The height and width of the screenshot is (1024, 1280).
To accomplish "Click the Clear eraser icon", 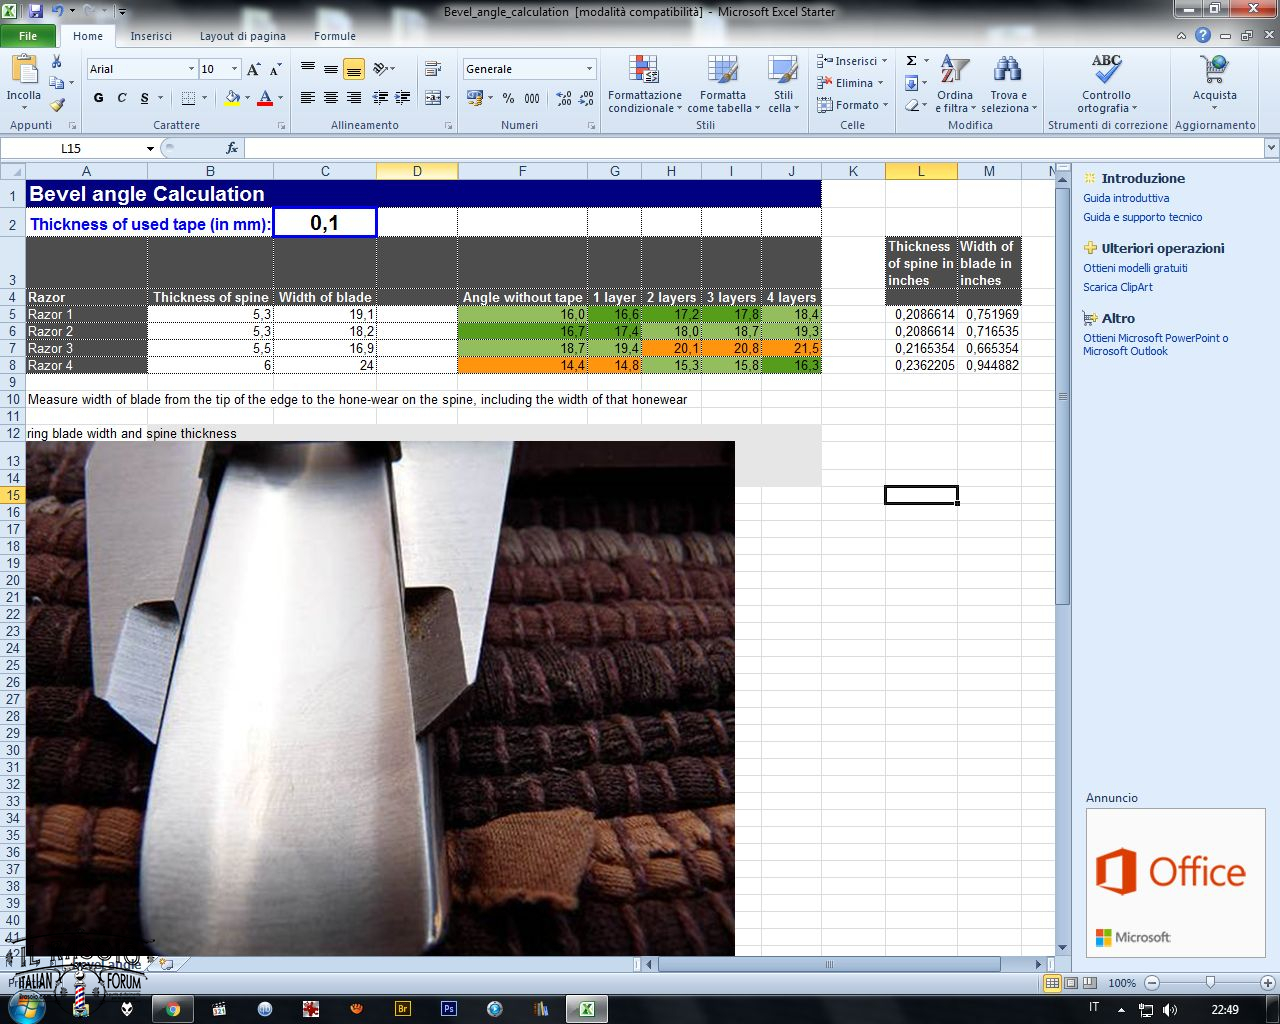I will click(x=911, y=104).
